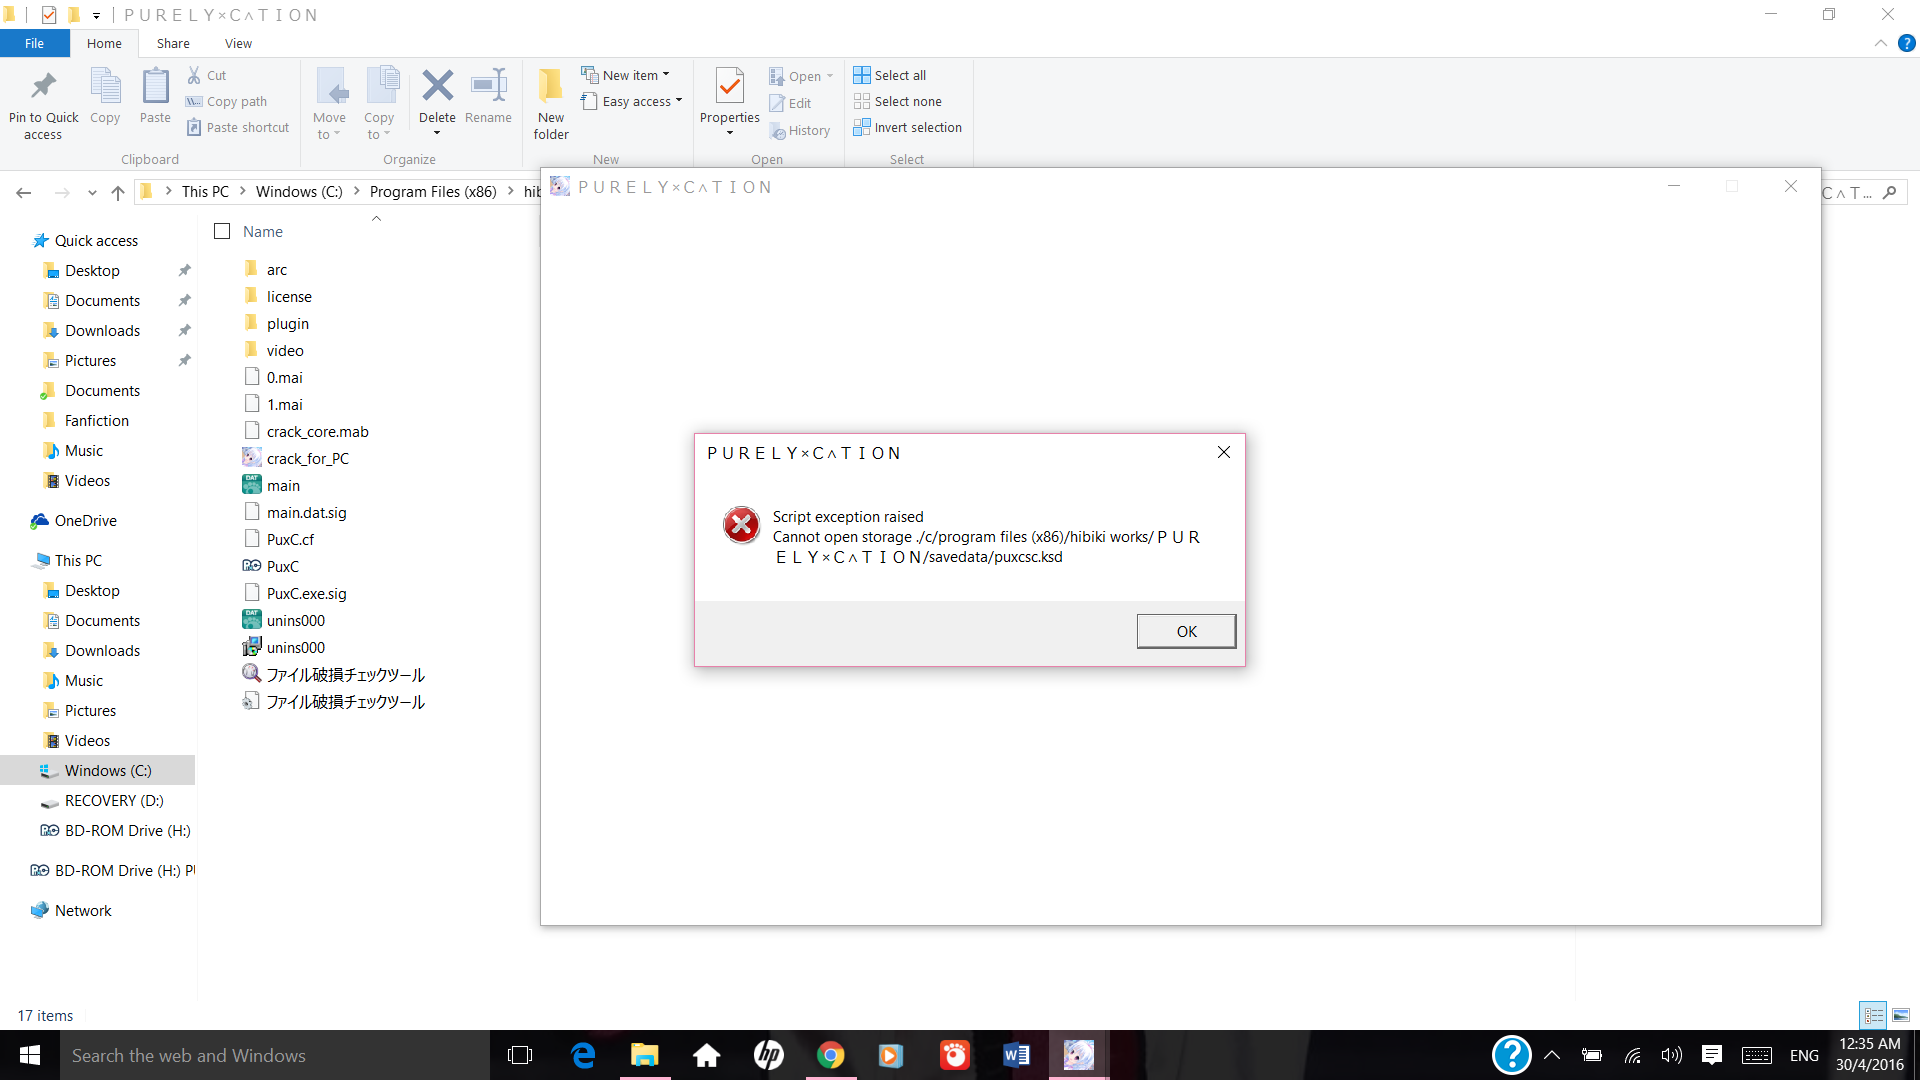Click the Copy ribbon icon
This screenshot has height=1080, width=1920.
click(x=105, y=97)
